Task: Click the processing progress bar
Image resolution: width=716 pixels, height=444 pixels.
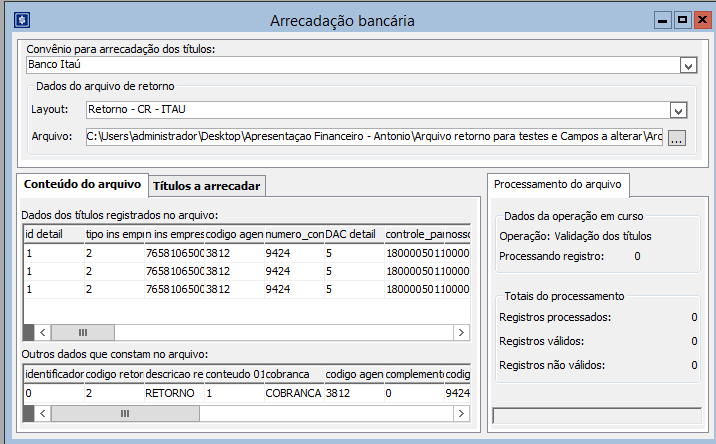Action: 597,416
